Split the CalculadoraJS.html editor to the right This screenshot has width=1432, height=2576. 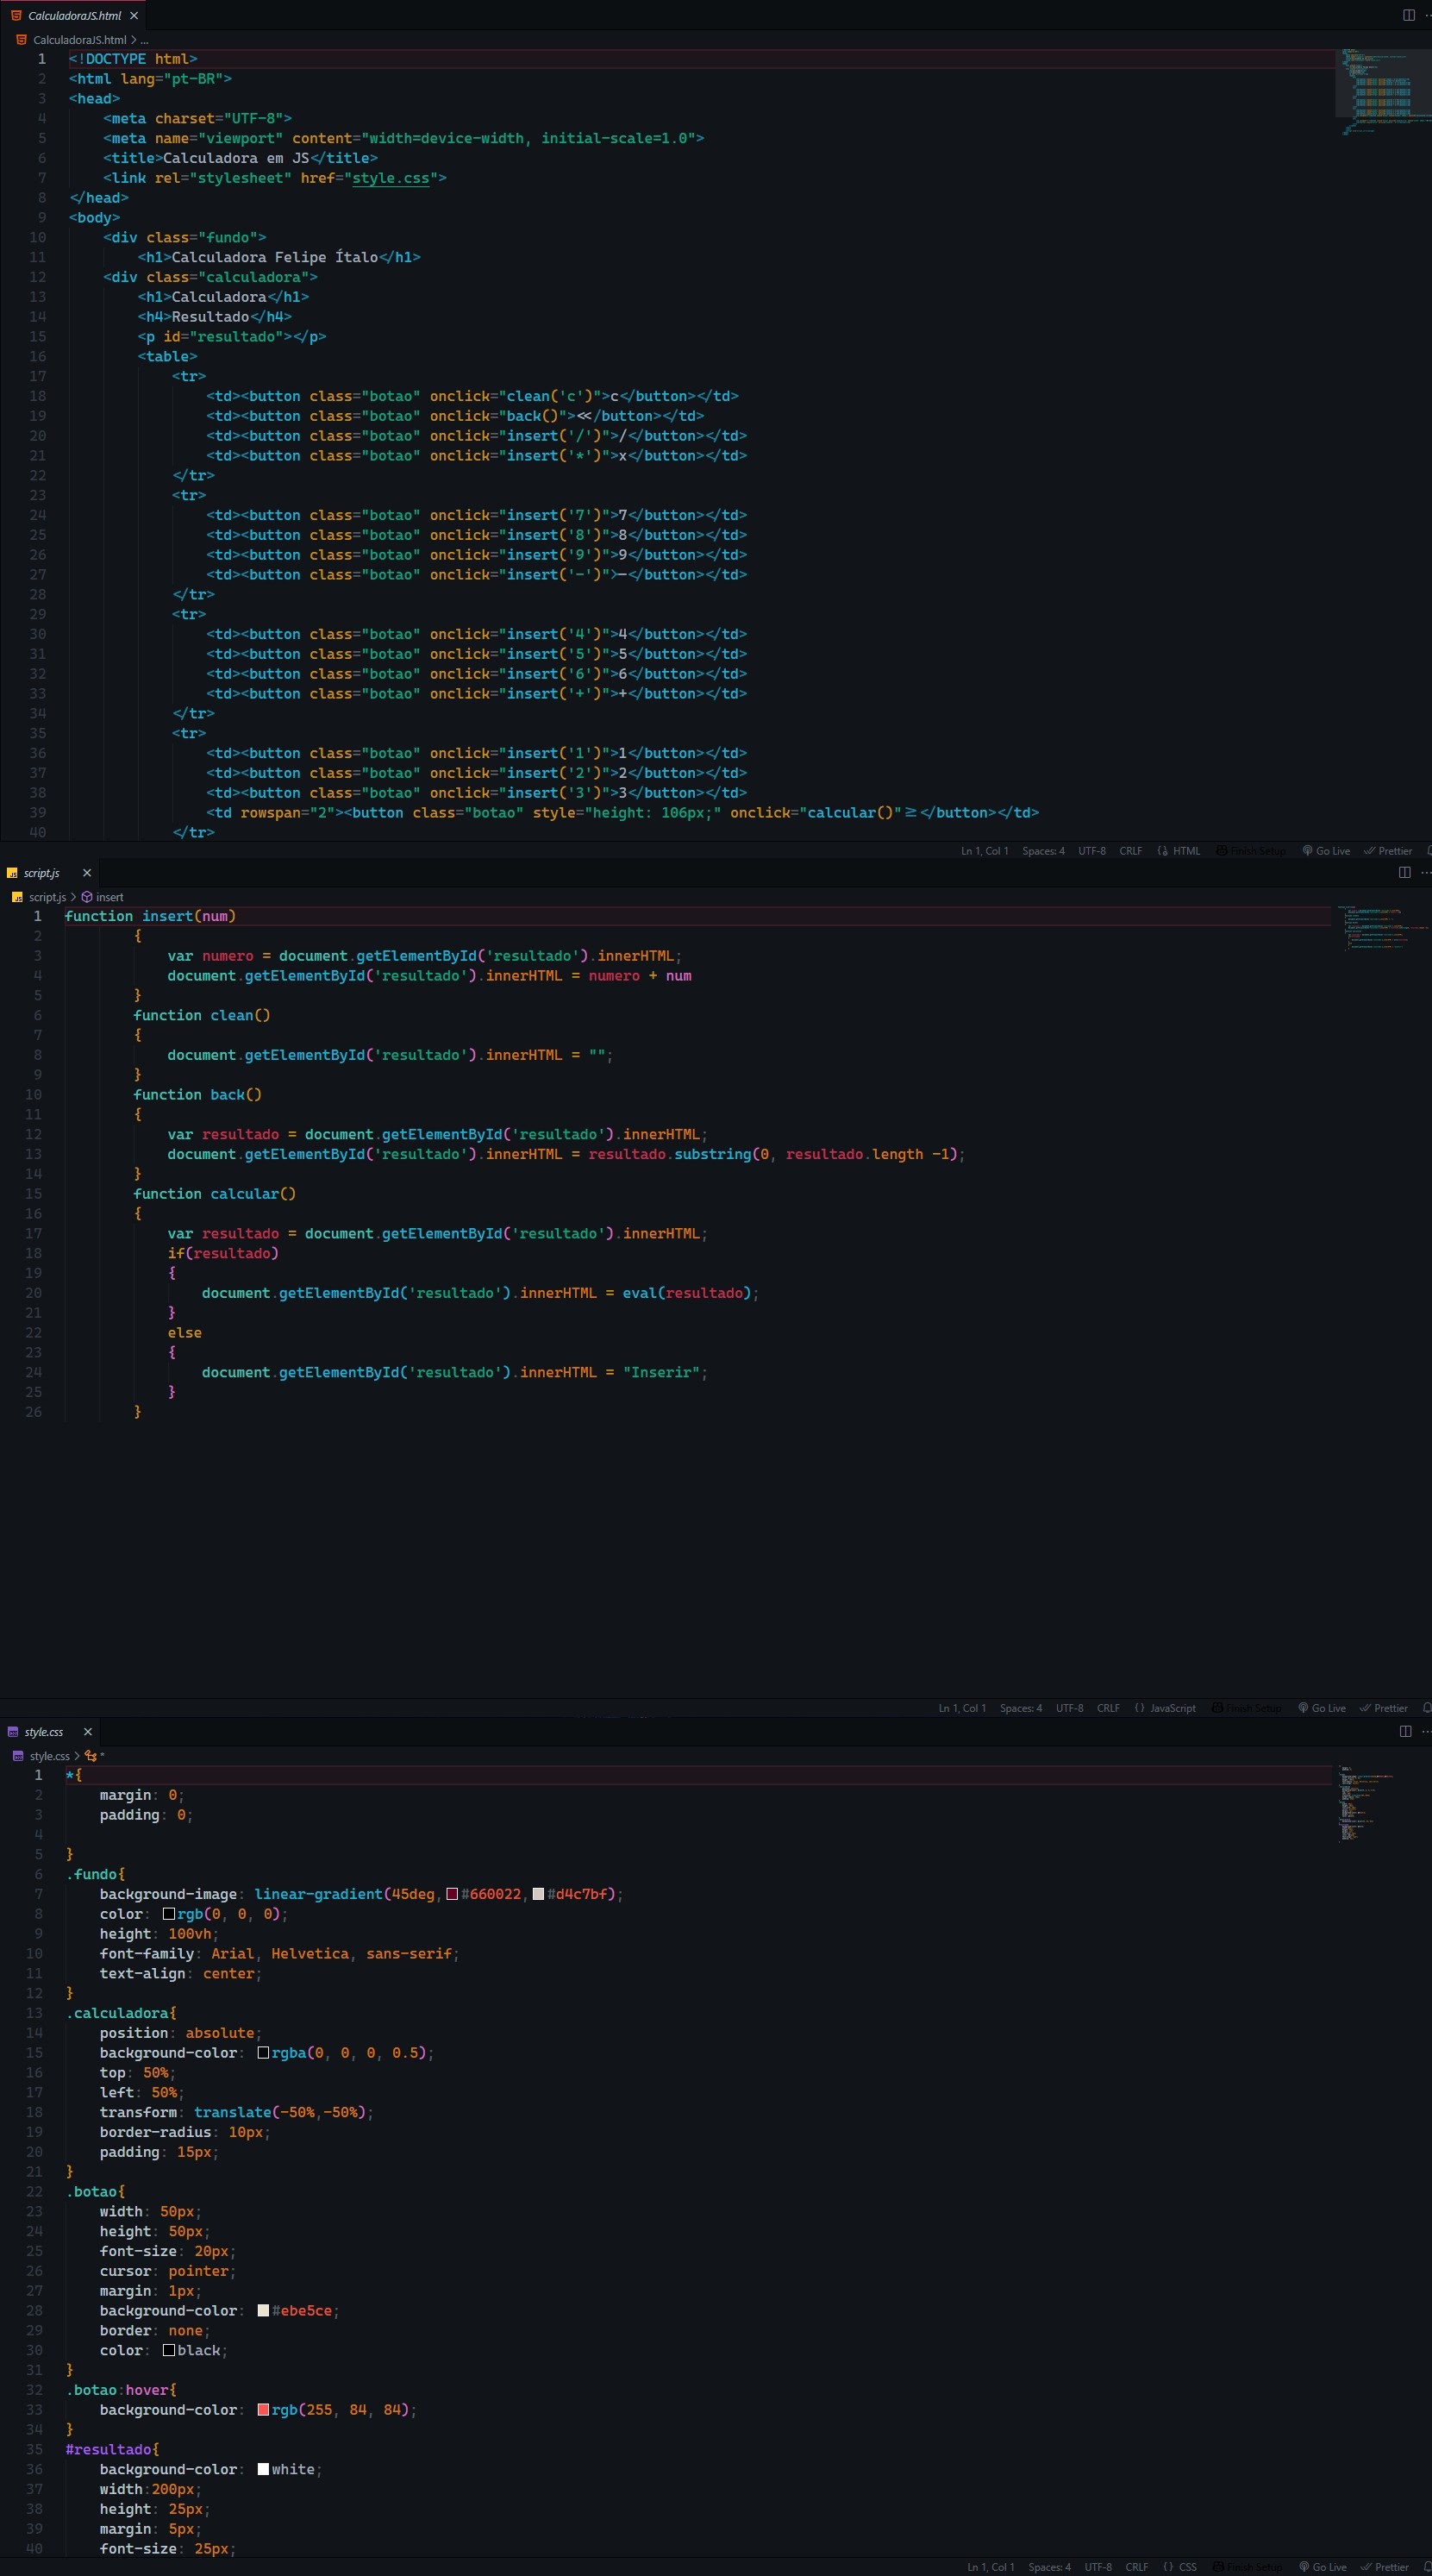click(x=1408, y=15)
